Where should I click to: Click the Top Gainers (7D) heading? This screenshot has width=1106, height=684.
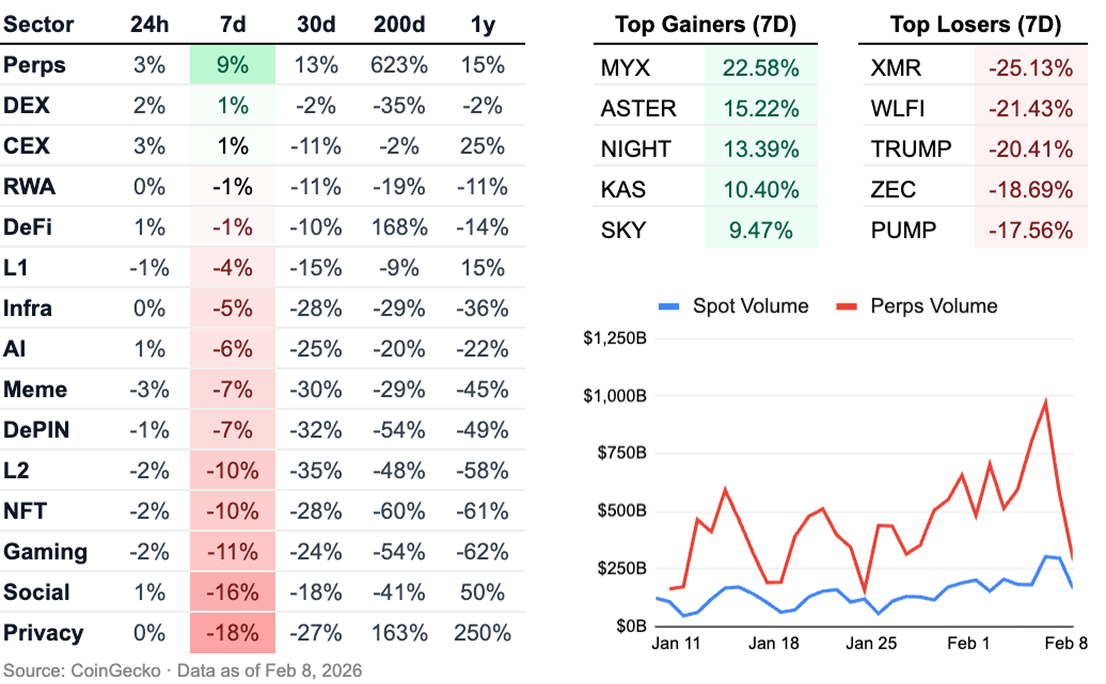706,24
